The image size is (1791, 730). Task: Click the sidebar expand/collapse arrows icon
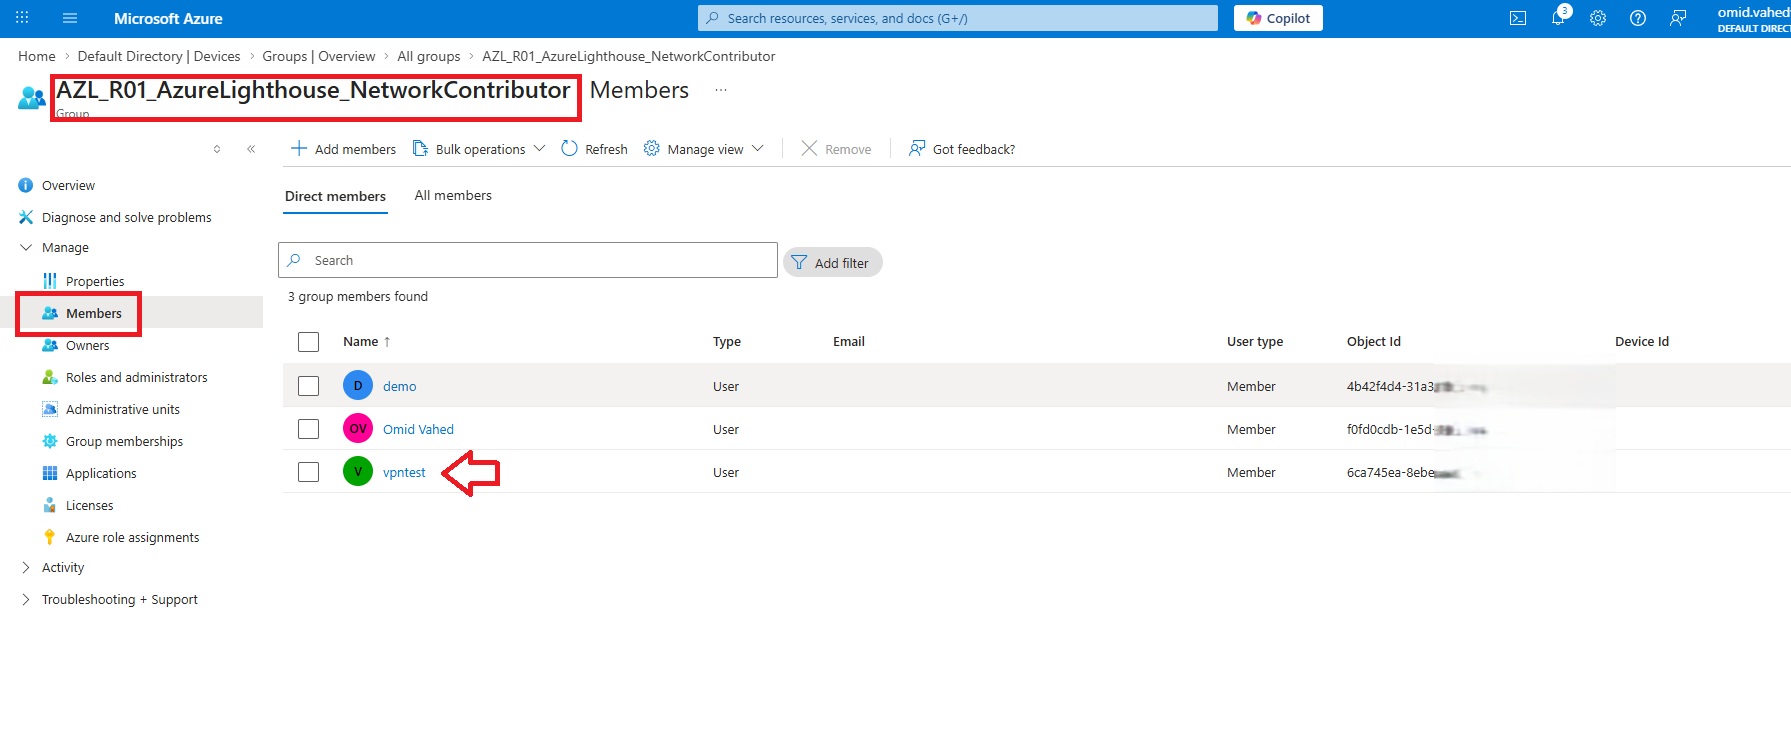pyautogui.click(x=217, y=149)
